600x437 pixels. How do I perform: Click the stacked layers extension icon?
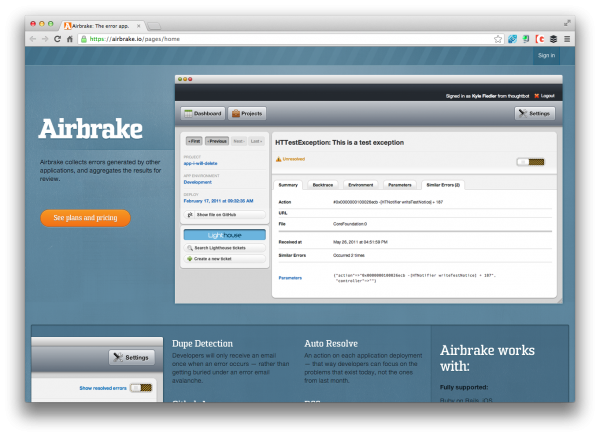click(x=553, y=39)
